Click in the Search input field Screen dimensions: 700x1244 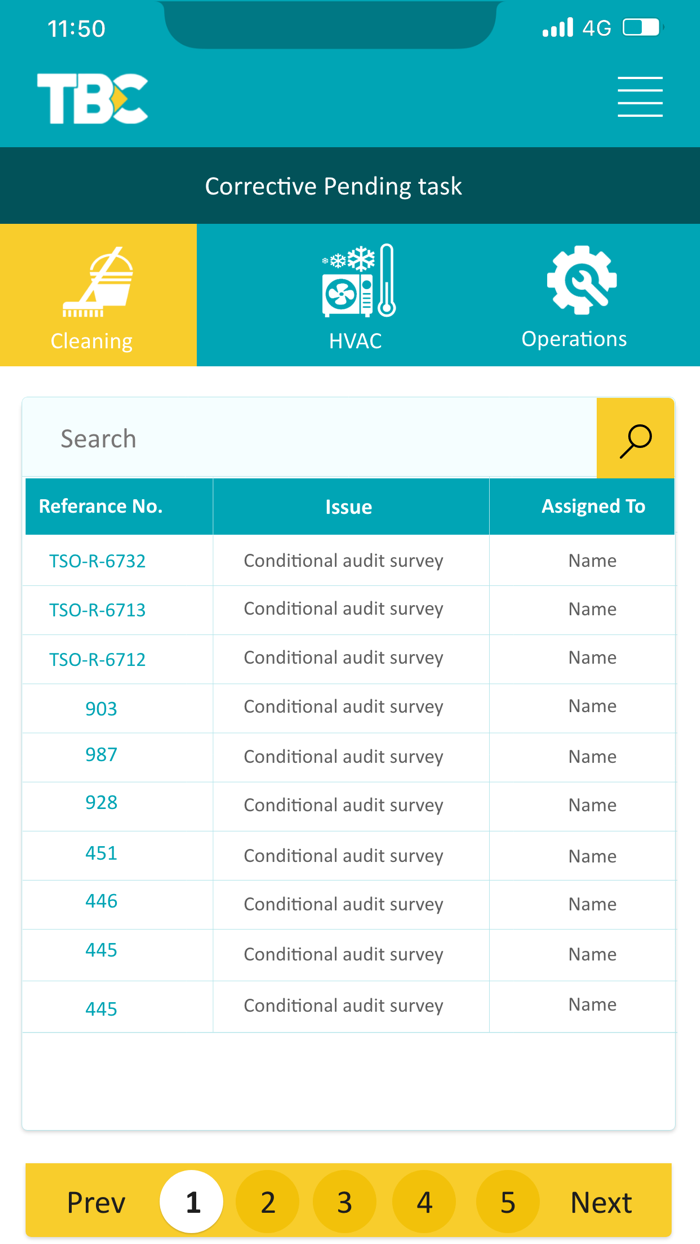(x=310, y=439)
